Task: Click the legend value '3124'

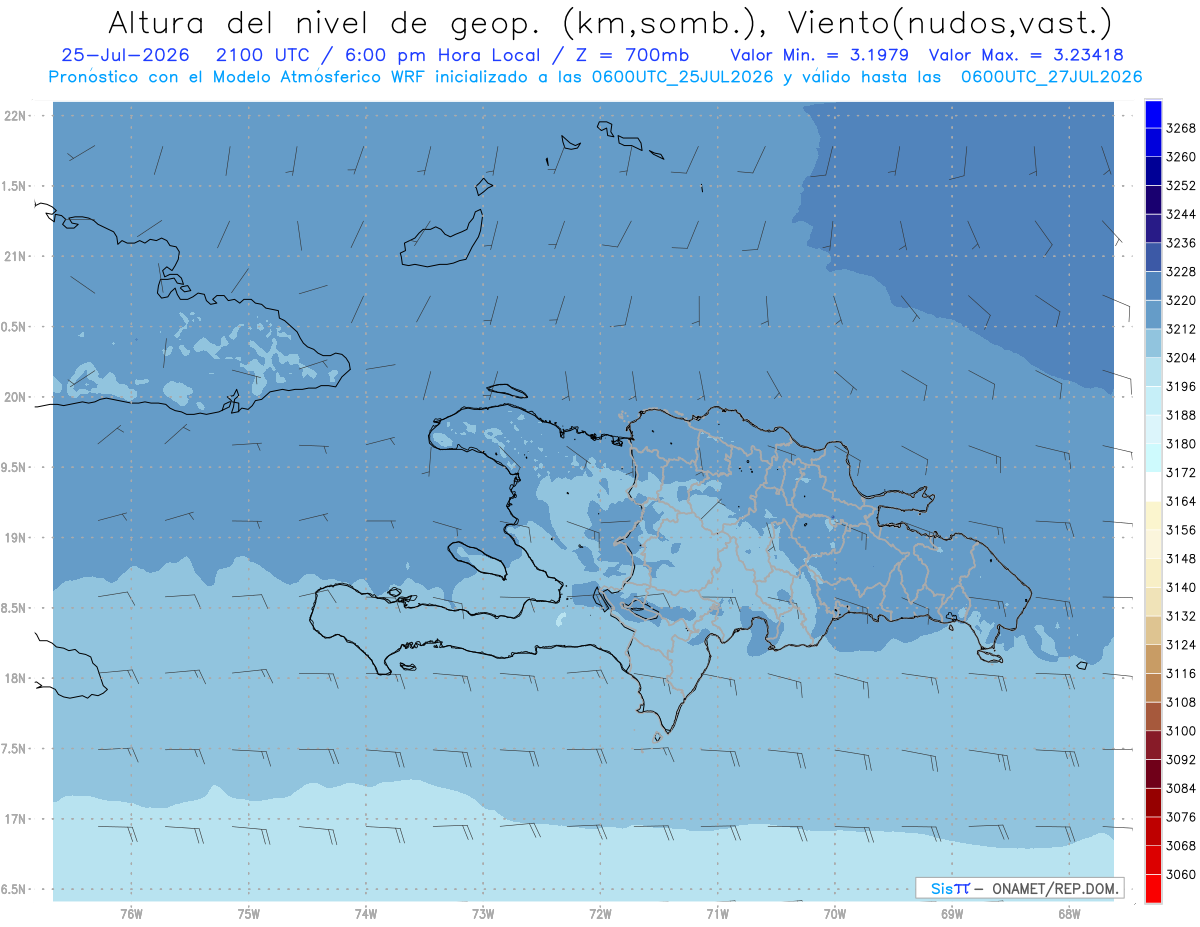Action: click(x=1181, y=645)
